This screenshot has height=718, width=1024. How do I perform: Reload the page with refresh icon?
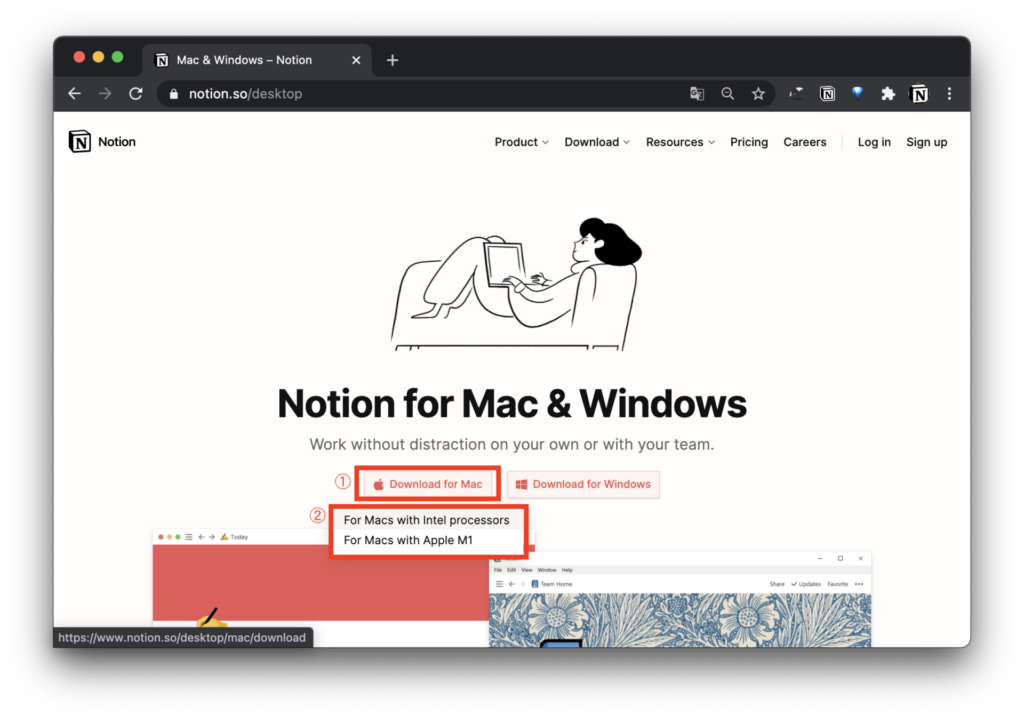coord(135,93)
